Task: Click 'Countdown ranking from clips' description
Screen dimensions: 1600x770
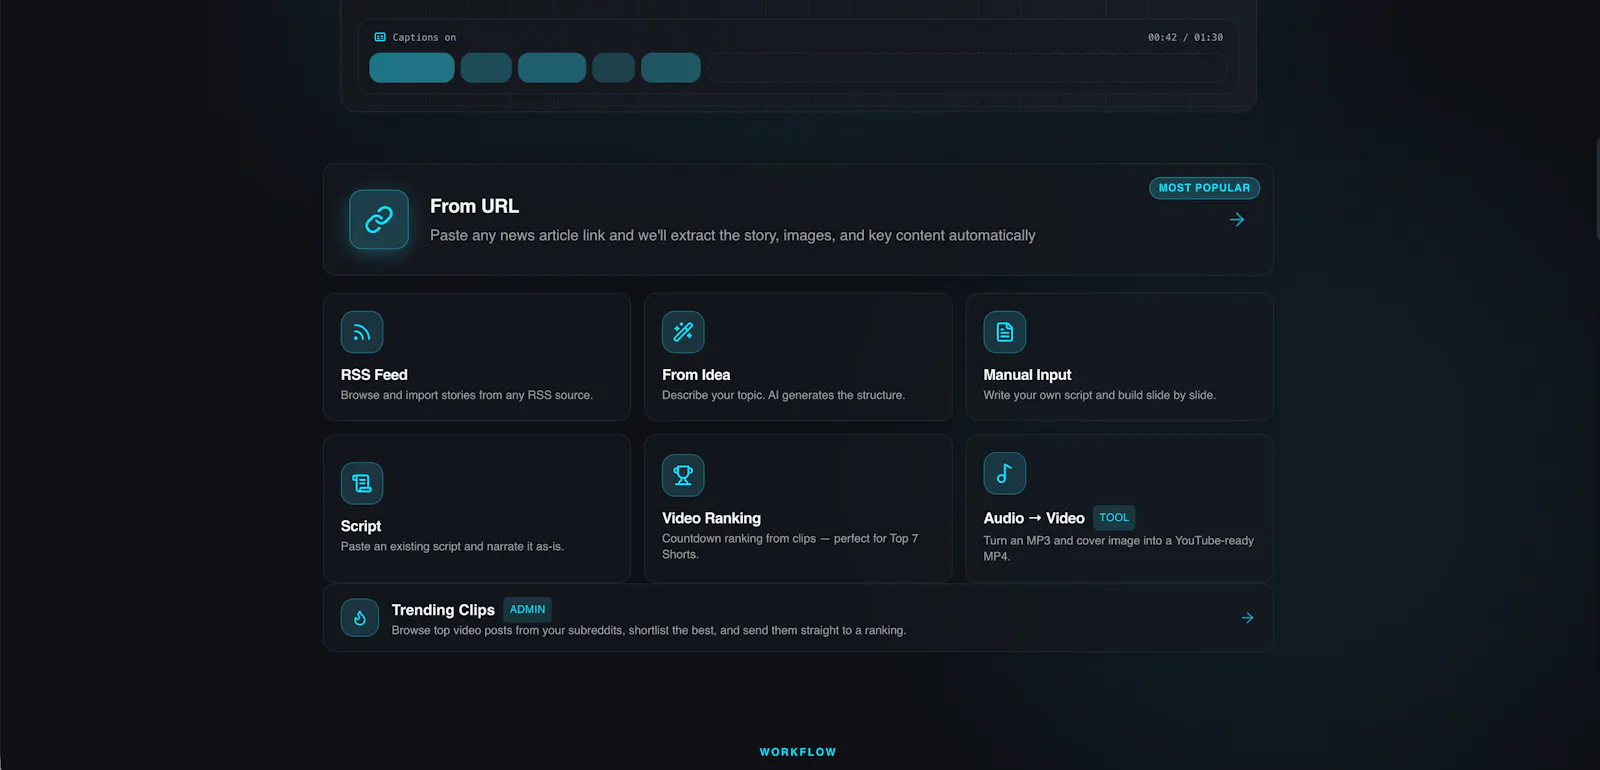Action: tap(790, 546)
